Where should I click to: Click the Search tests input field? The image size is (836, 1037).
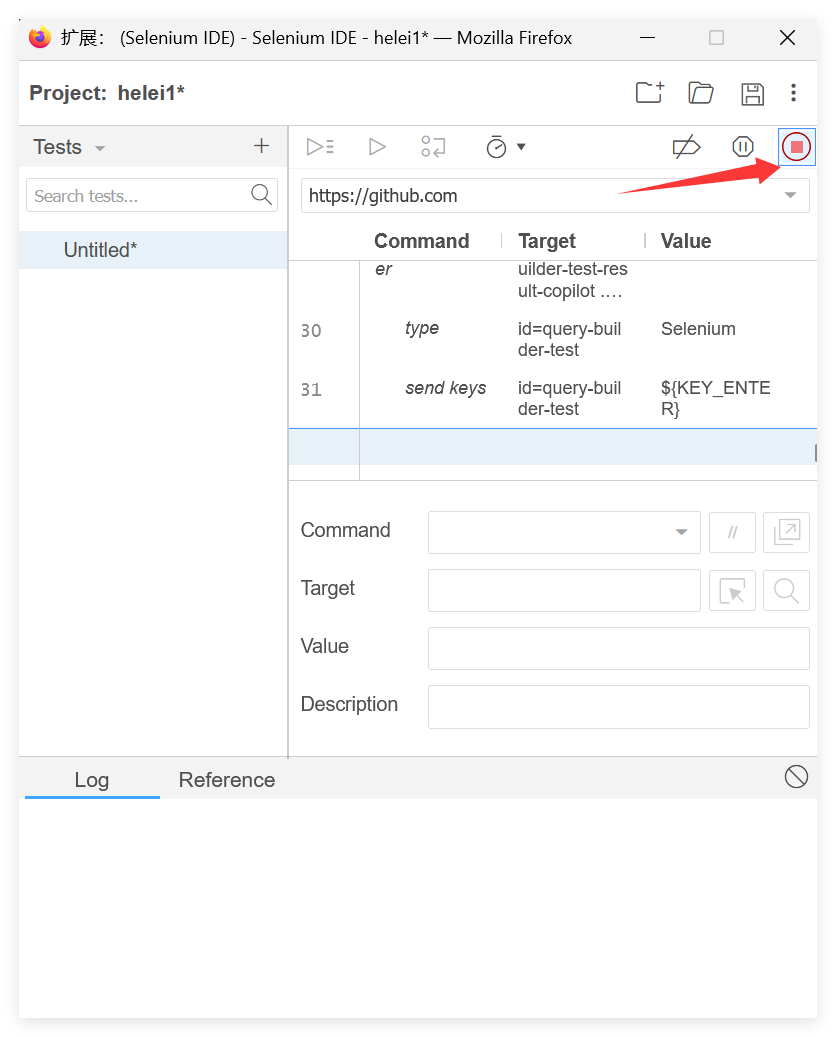click(138, 196)
